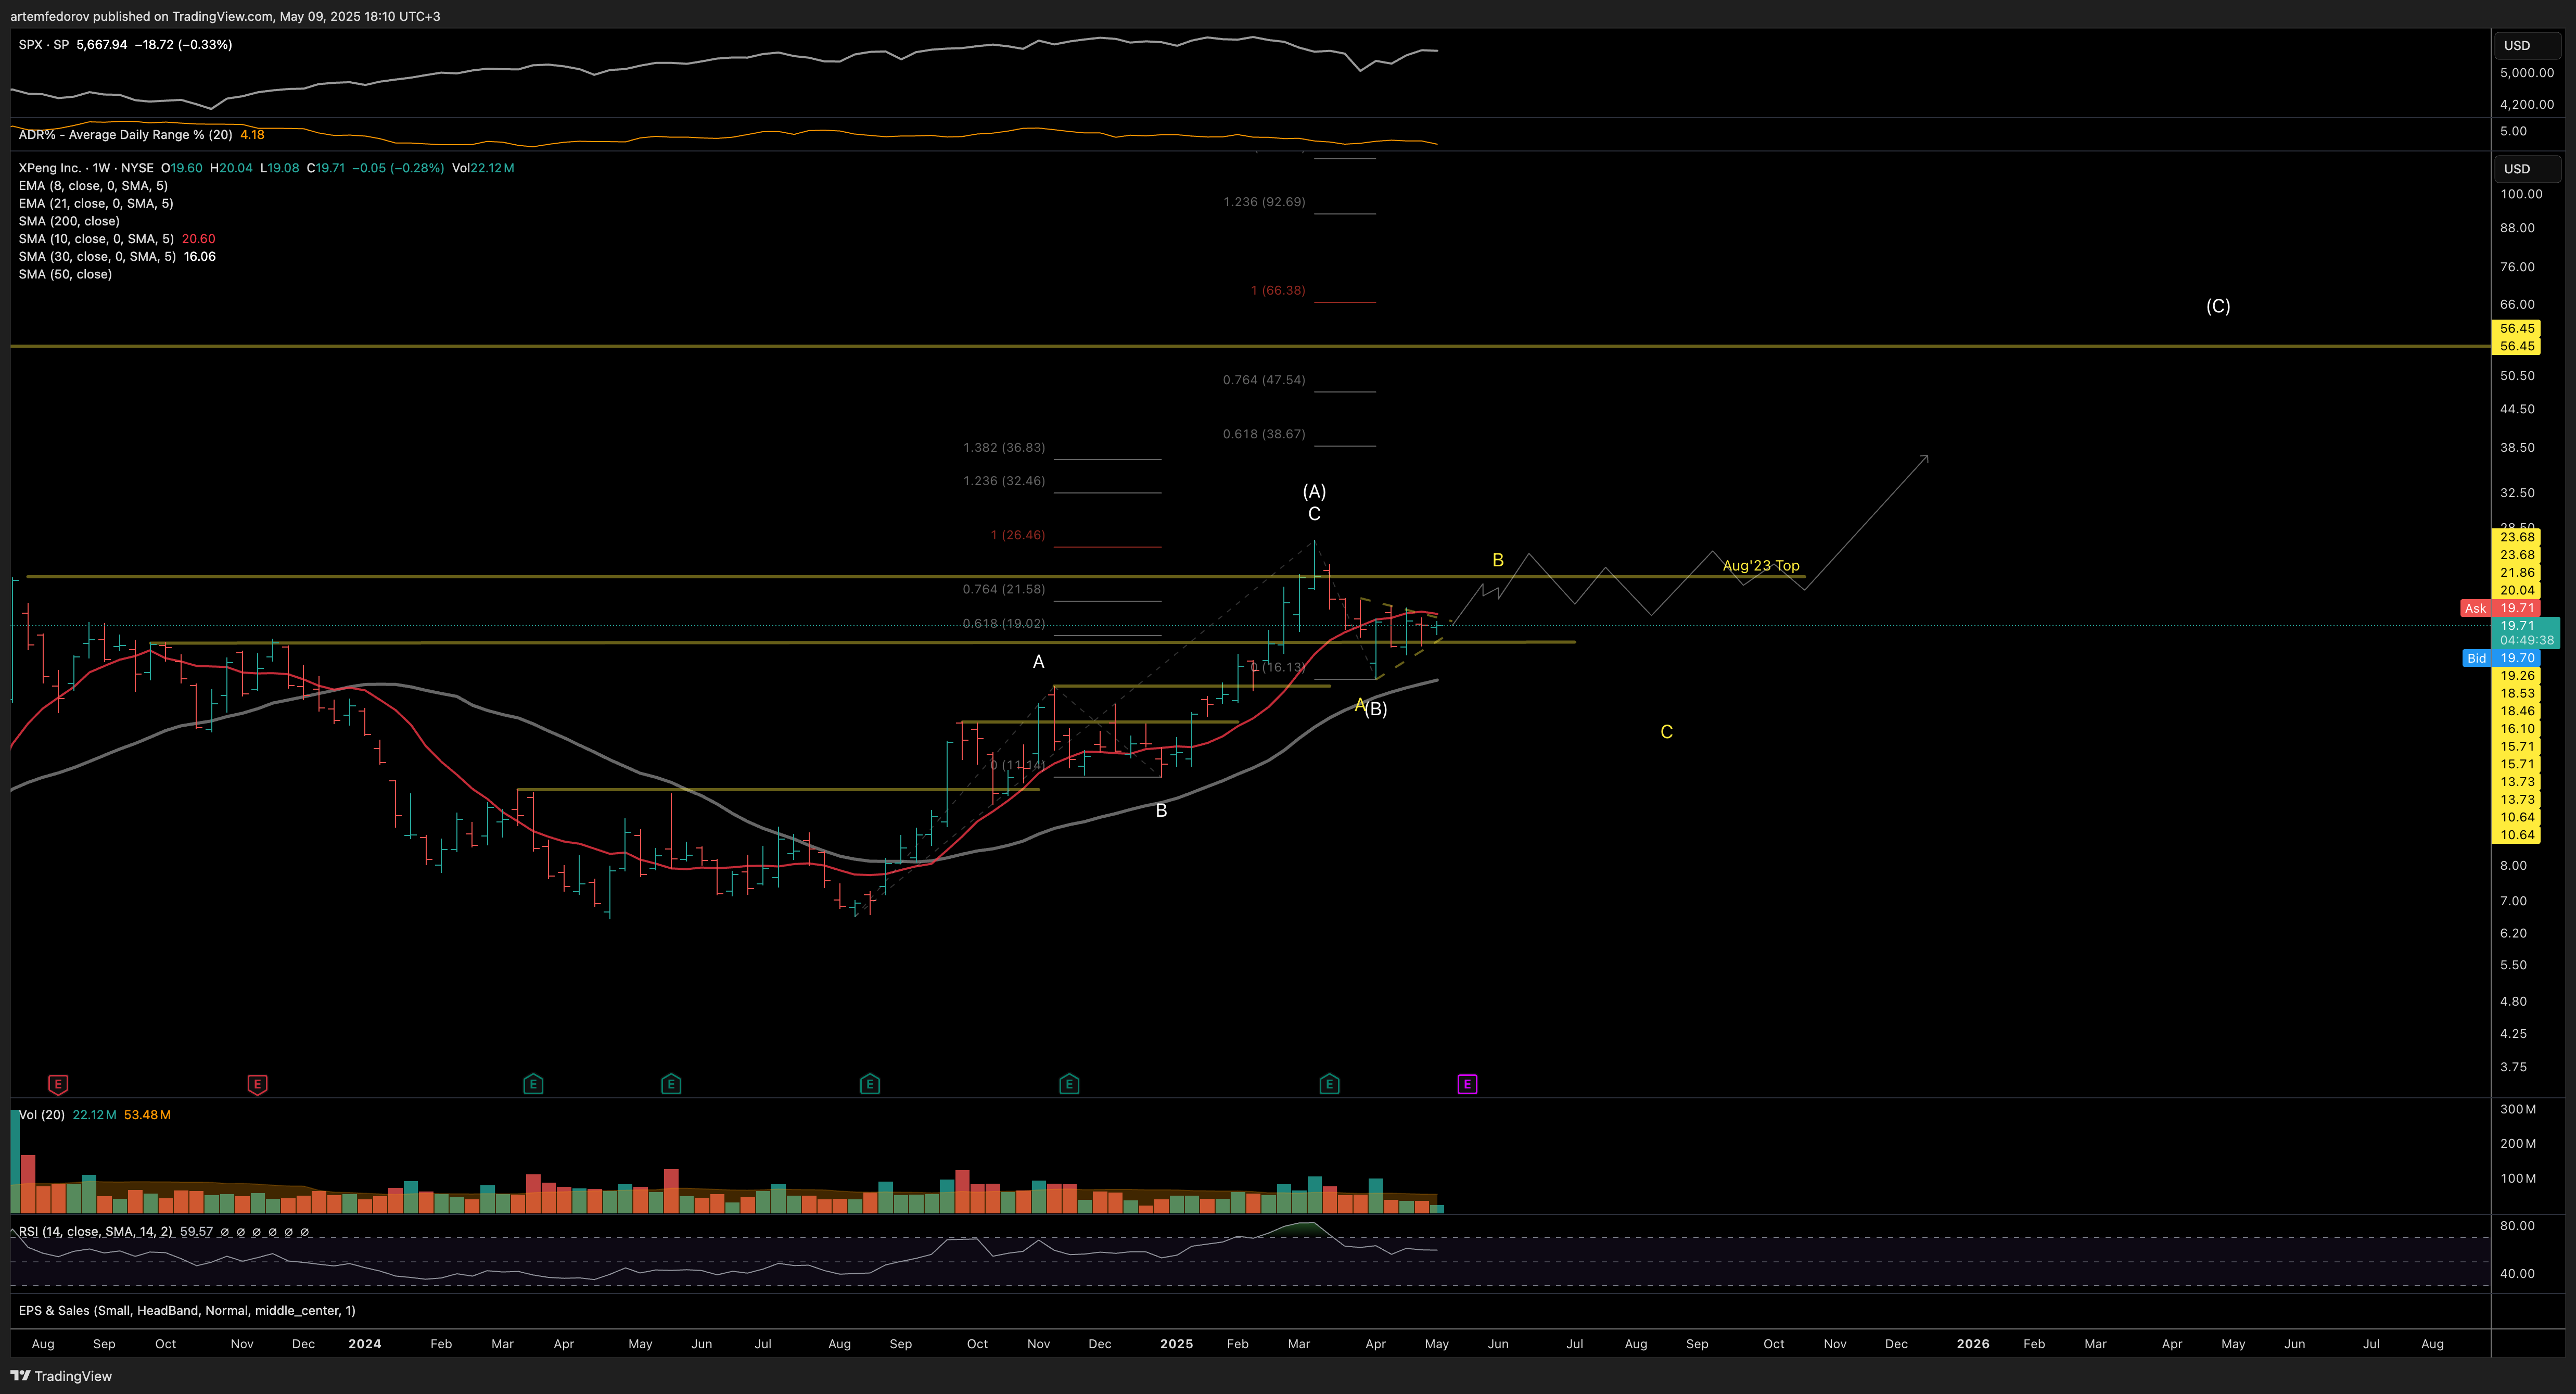Screen dimensions: 2576x1394
Task: Select the SMA (10, close, 0, SMA, 5) indicator
Action: [x=96, y=239]
